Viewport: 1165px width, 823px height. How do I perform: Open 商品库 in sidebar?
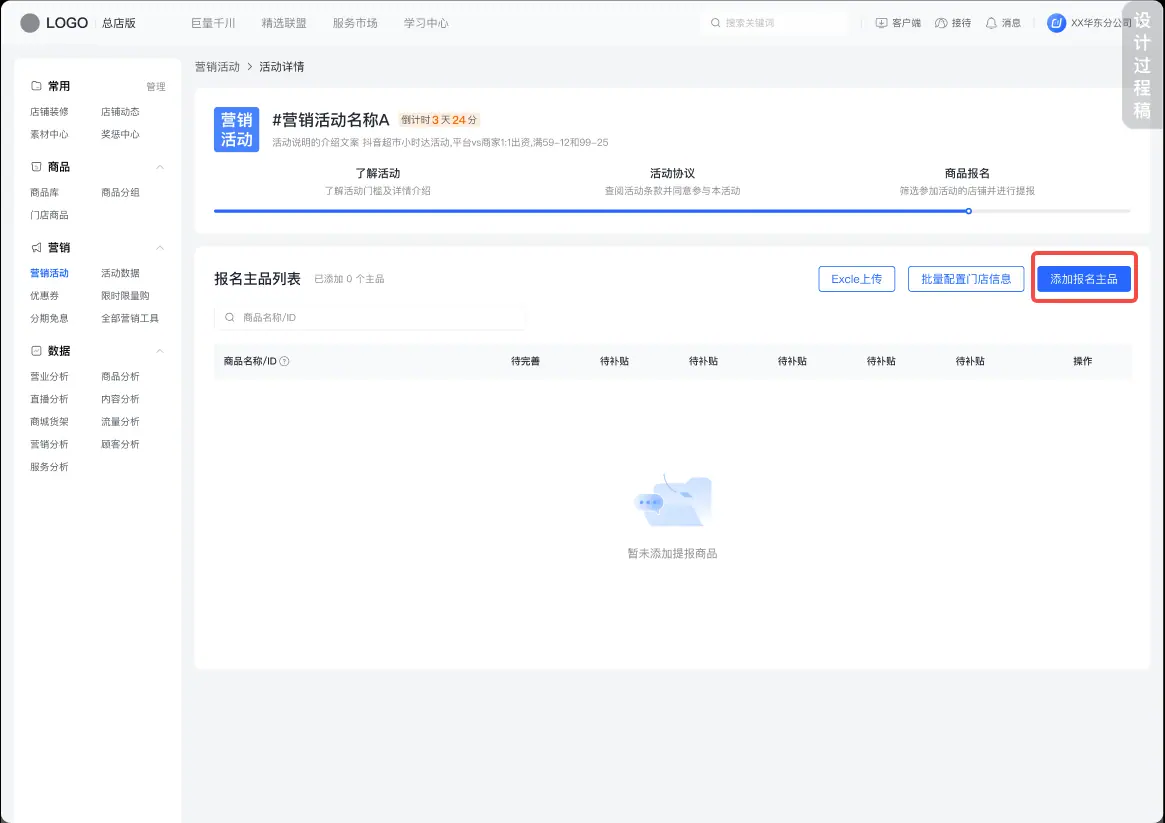[x=45, y=192]
